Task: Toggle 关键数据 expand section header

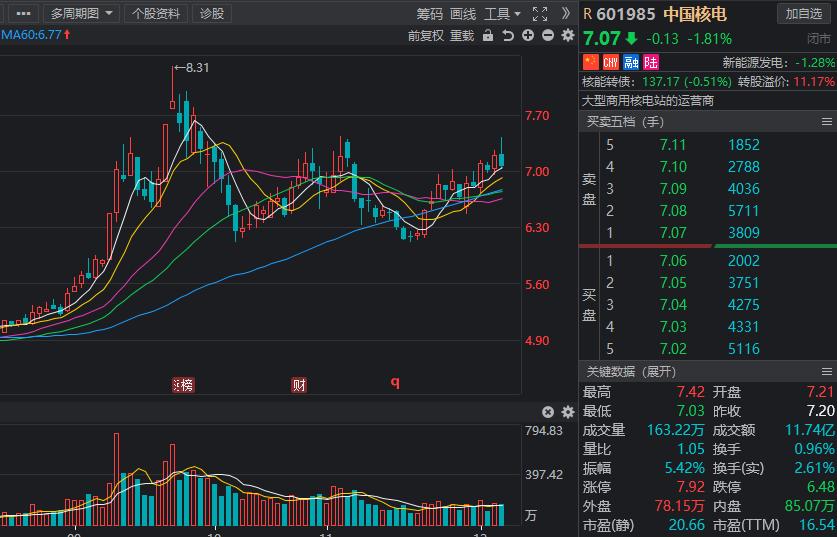Action: pyautogui.click(x=630, y=372)
